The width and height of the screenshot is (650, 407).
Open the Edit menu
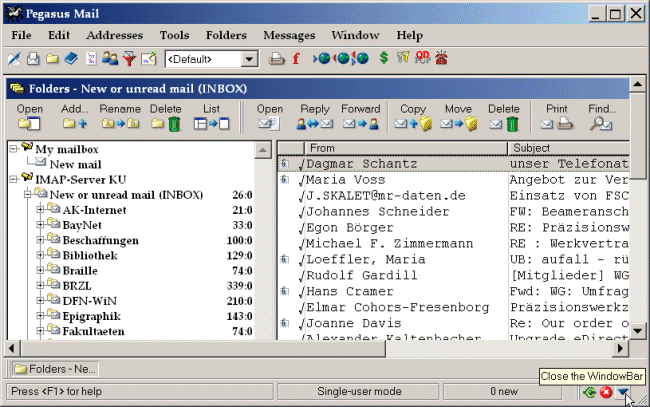59,35
